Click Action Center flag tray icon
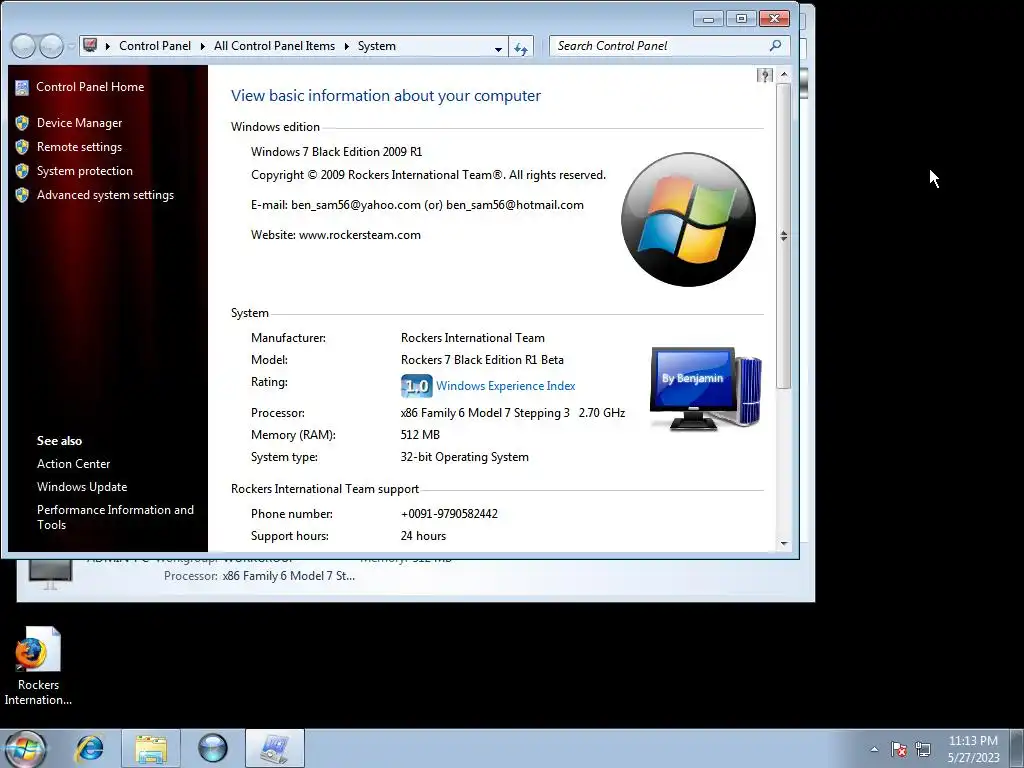This screenshot has height=768, width=1024. tap(899, 749)
